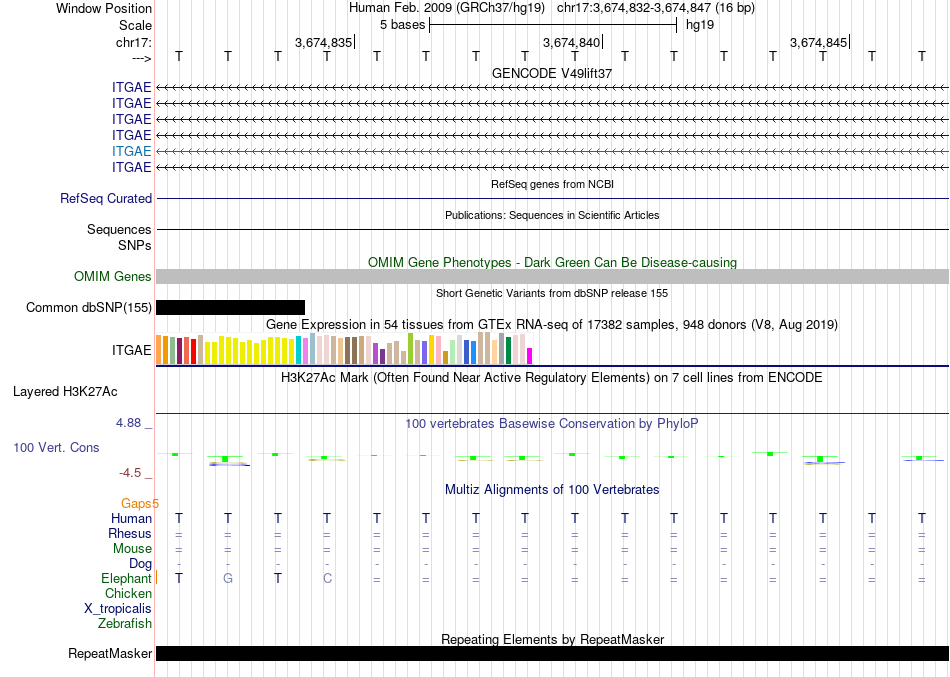The image size is (950, 677).
Task: Open the RefSeq Curated track label
Action: 106,198
